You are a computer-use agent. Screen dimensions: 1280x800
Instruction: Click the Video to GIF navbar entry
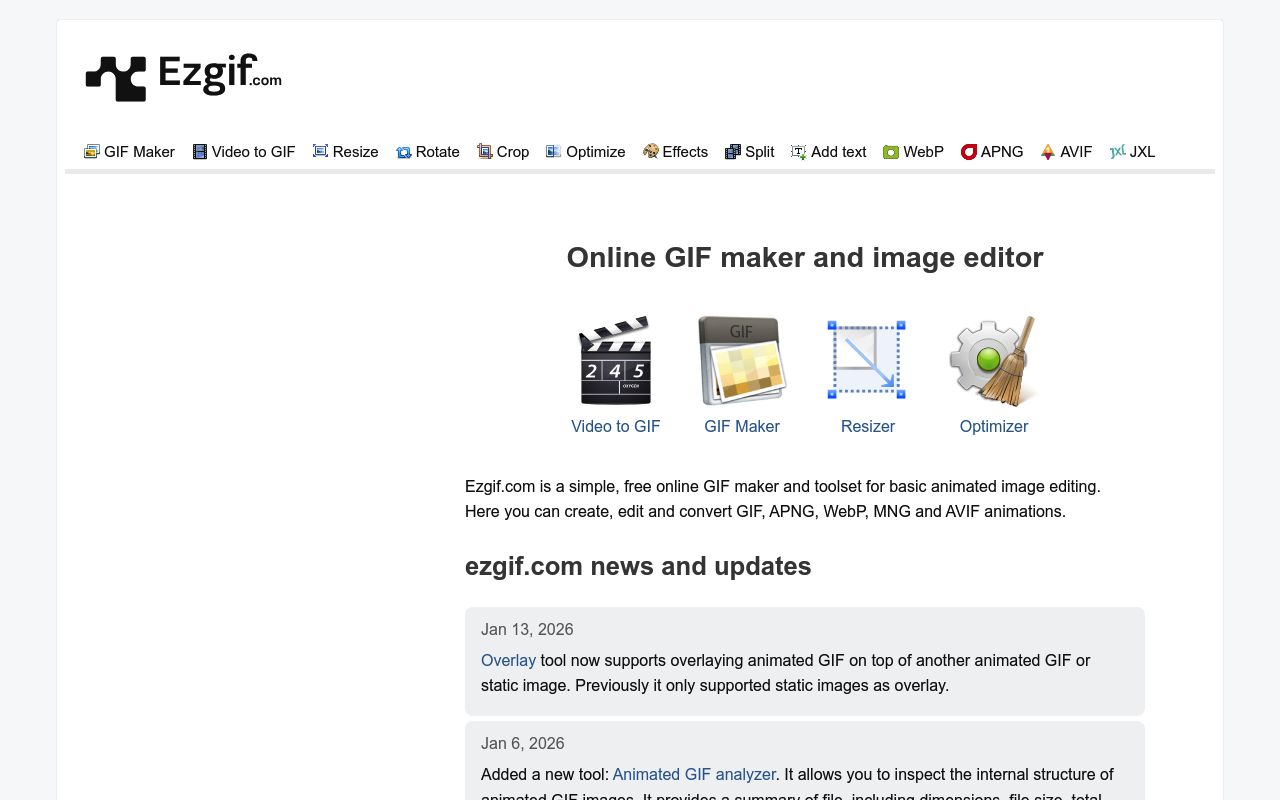[244, 152]
